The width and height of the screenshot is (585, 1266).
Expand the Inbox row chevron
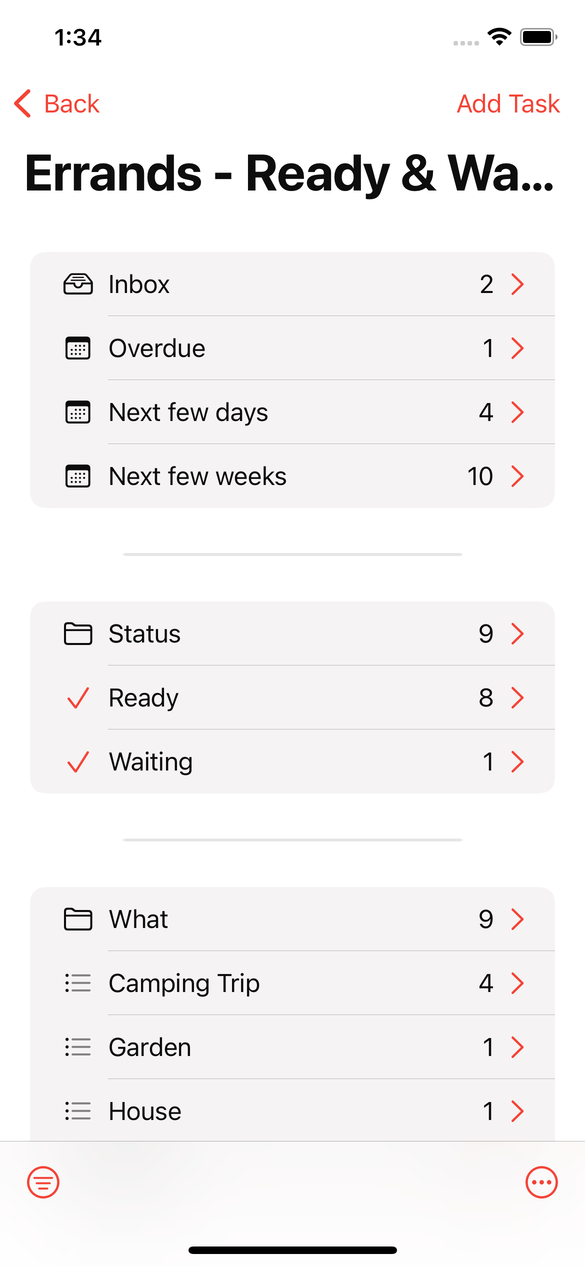pyautogui.click(x=517, y=285)
